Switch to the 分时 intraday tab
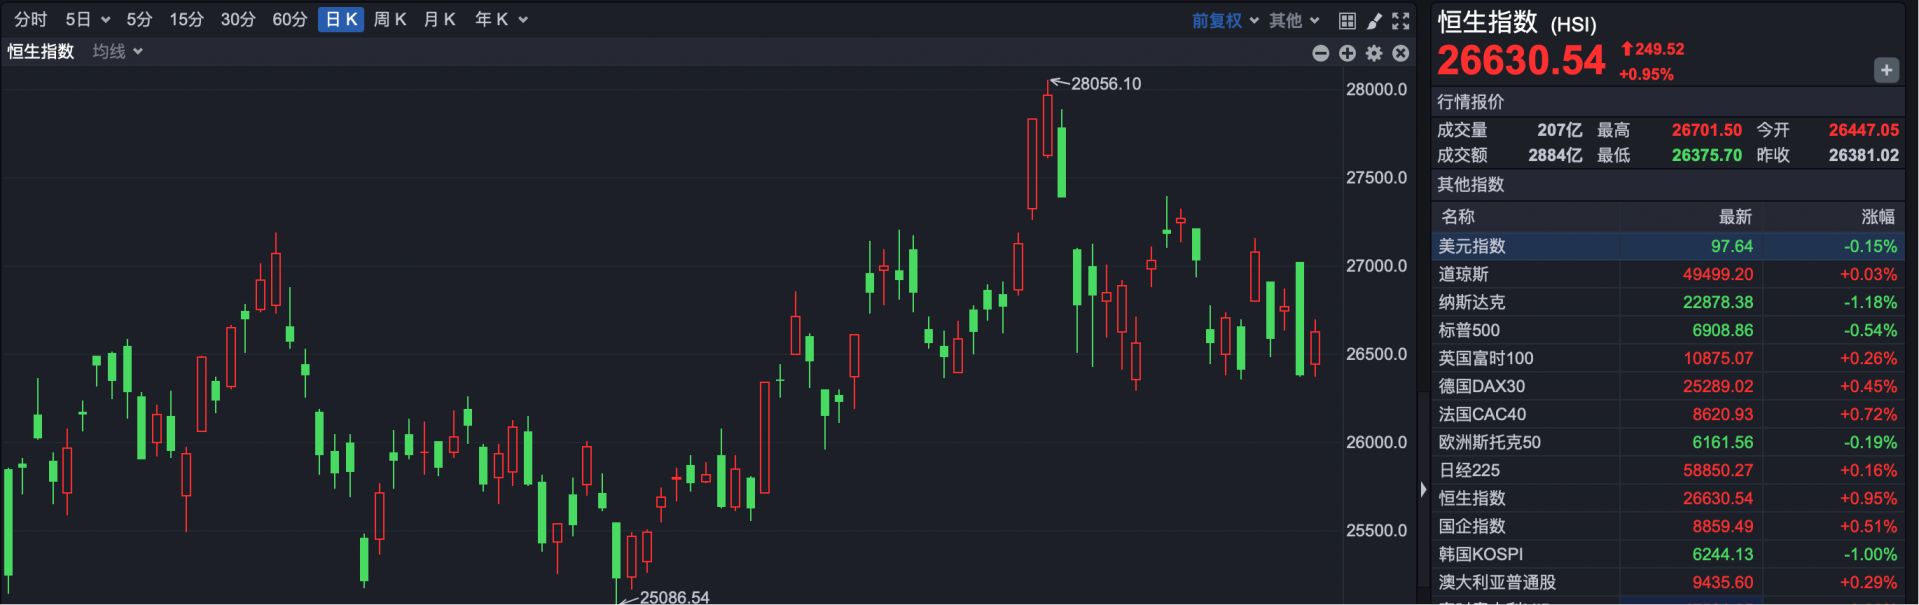The width and height of the screenshot is (1919, 605). [30, 20]
